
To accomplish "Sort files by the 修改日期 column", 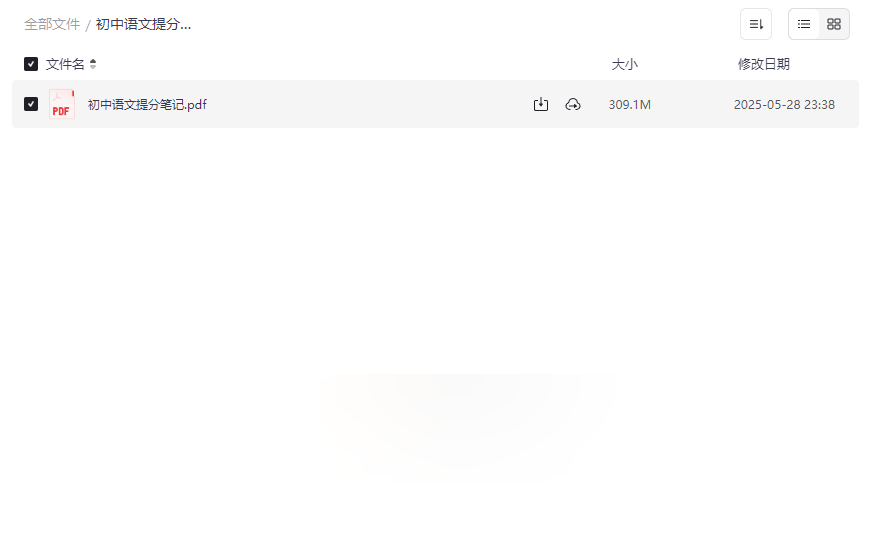I will 764,64.
